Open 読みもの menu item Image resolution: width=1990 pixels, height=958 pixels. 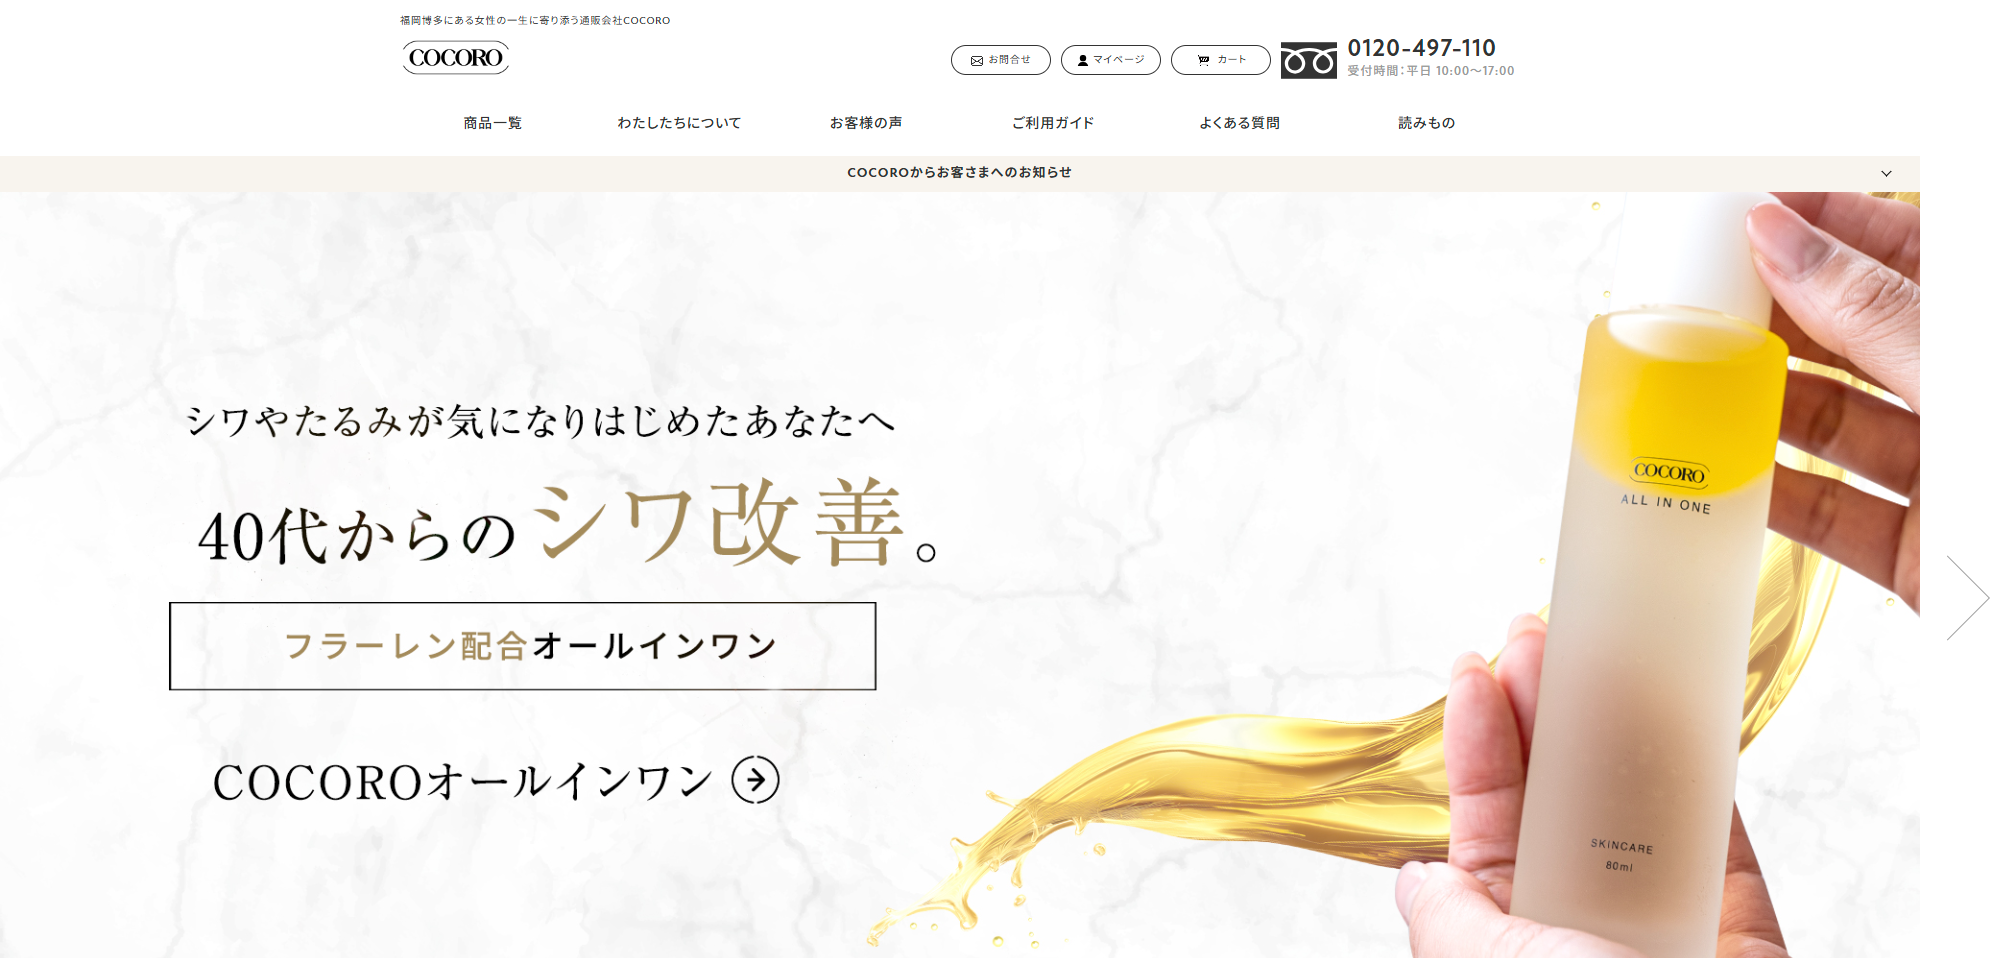click(1426, 123)
